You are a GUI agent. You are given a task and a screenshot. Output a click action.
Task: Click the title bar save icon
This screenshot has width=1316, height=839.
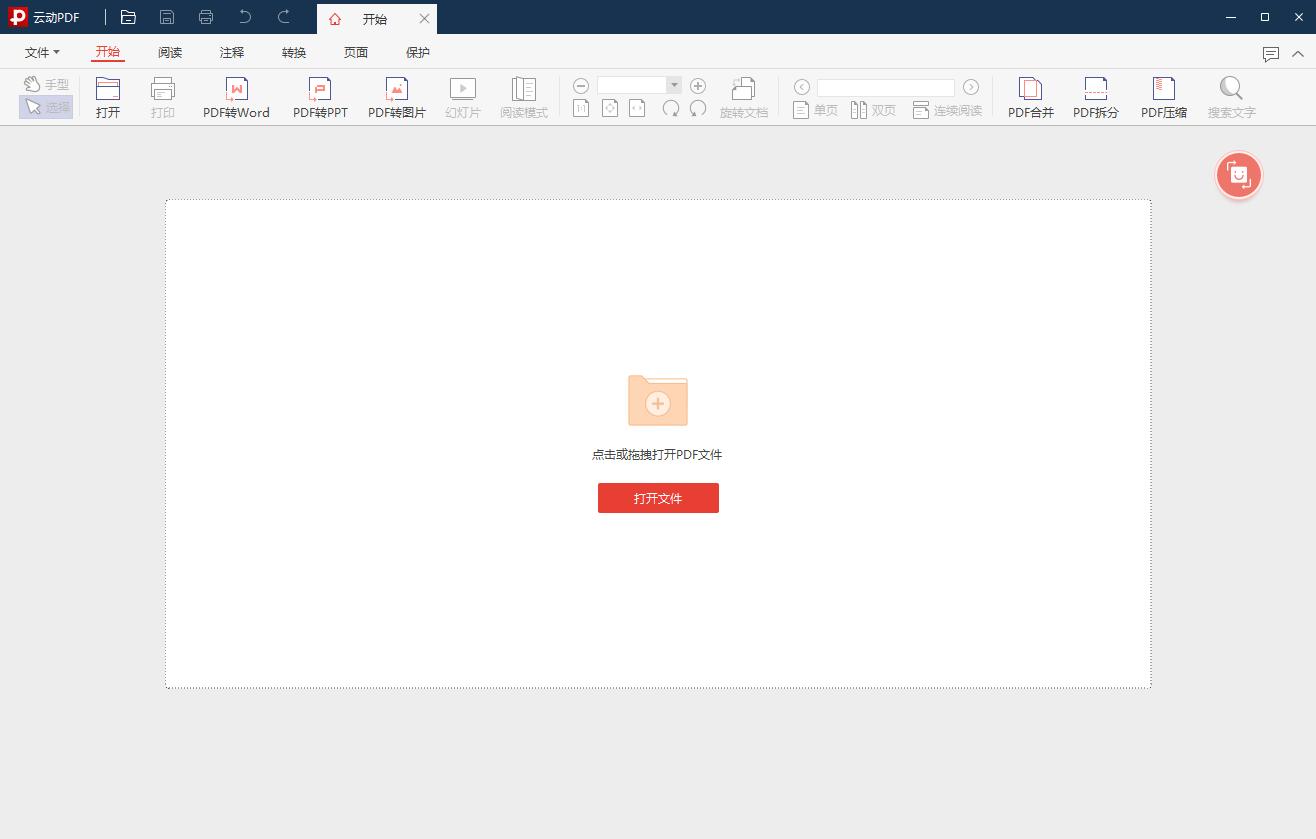167,17
